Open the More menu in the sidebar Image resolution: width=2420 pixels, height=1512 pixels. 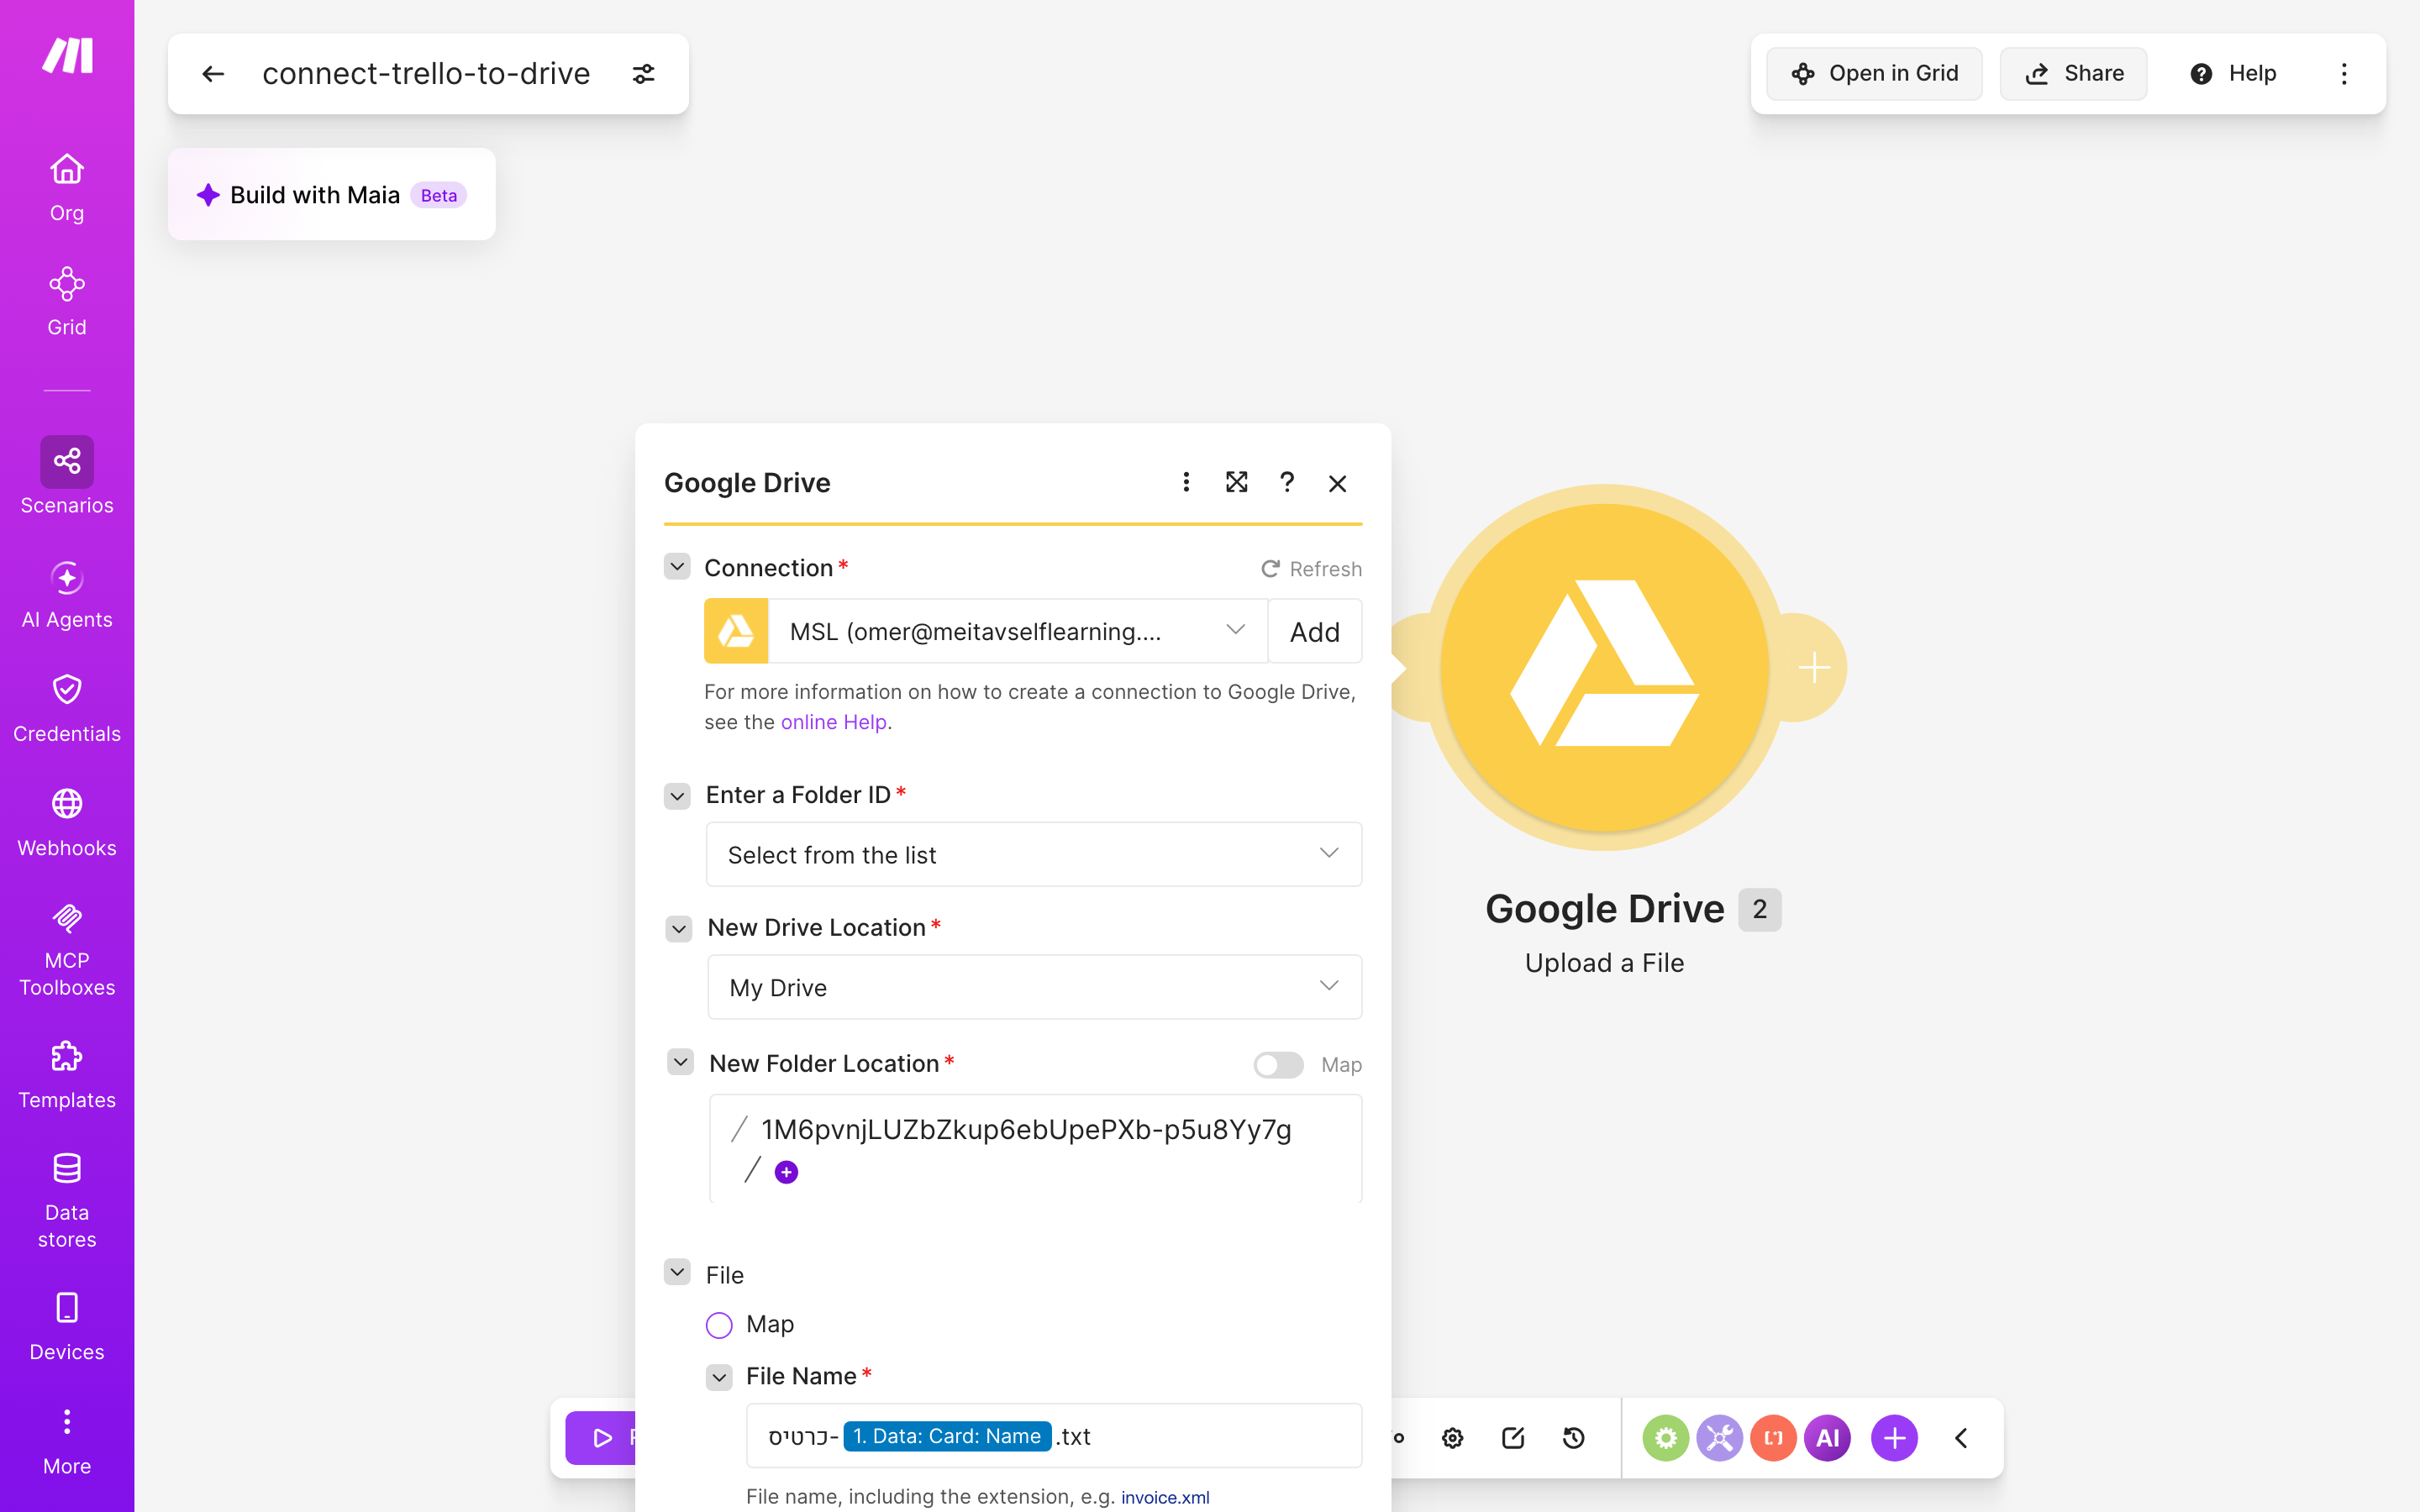(x=67, y=1442)
